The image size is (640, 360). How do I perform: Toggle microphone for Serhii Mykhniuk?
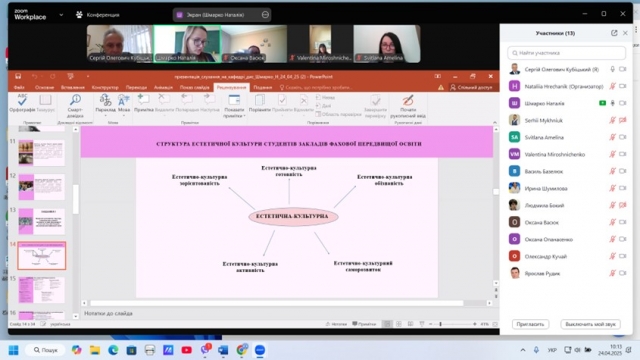tap(612, 120)
